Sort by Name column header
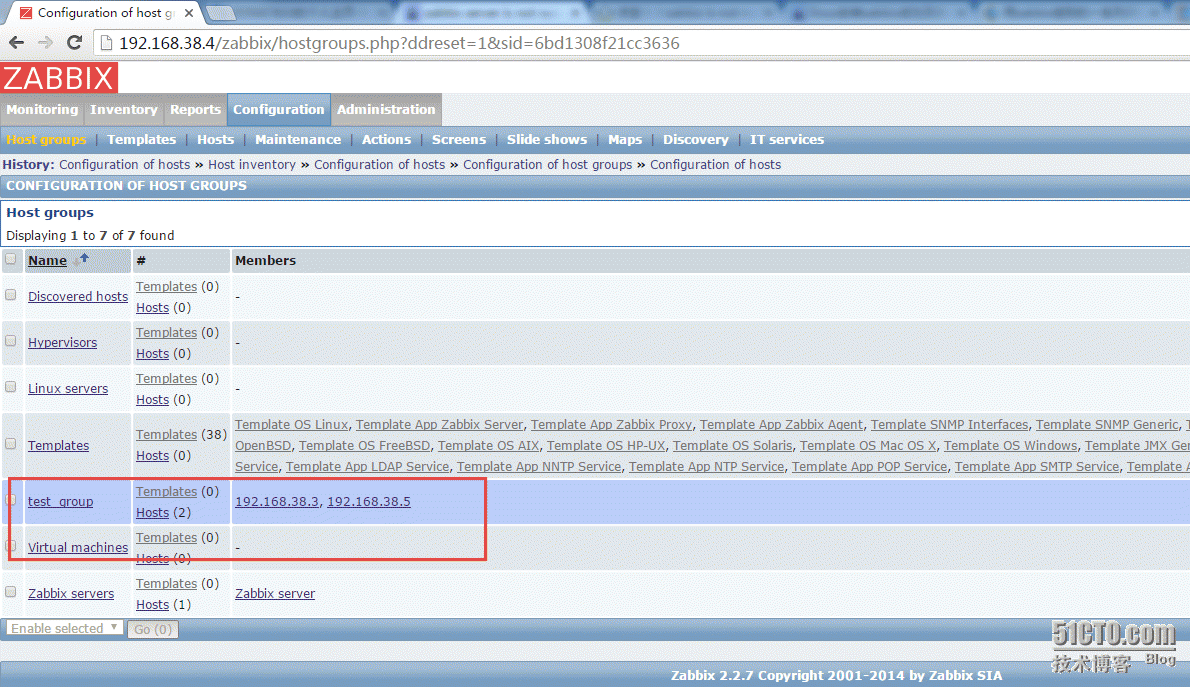 click(x=47, y=260)
